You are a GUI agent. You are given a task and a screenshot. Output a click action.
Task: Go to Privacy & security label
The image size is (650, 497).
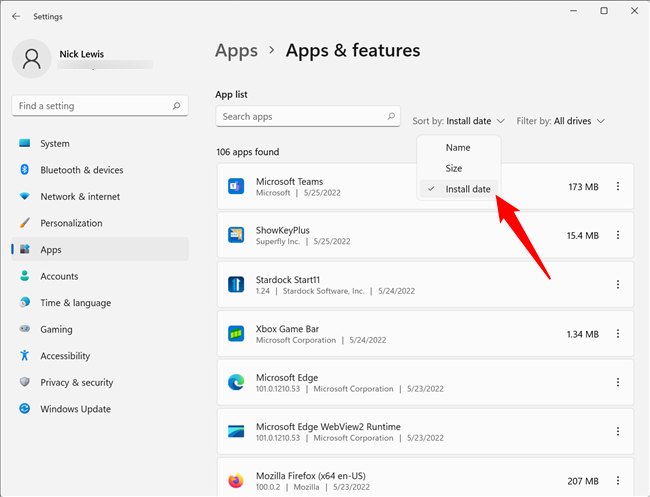coord(77,382)
